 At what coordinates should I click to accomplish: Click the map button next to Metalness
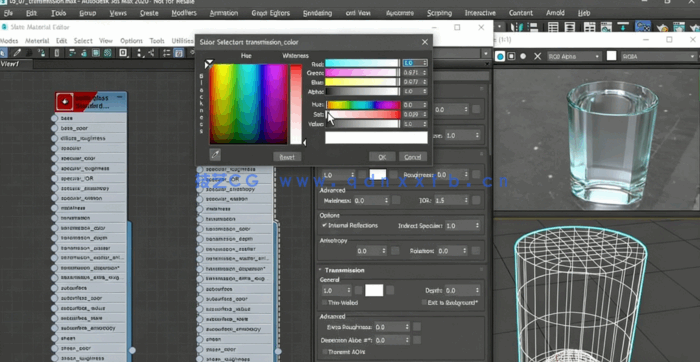coord(396,200)
